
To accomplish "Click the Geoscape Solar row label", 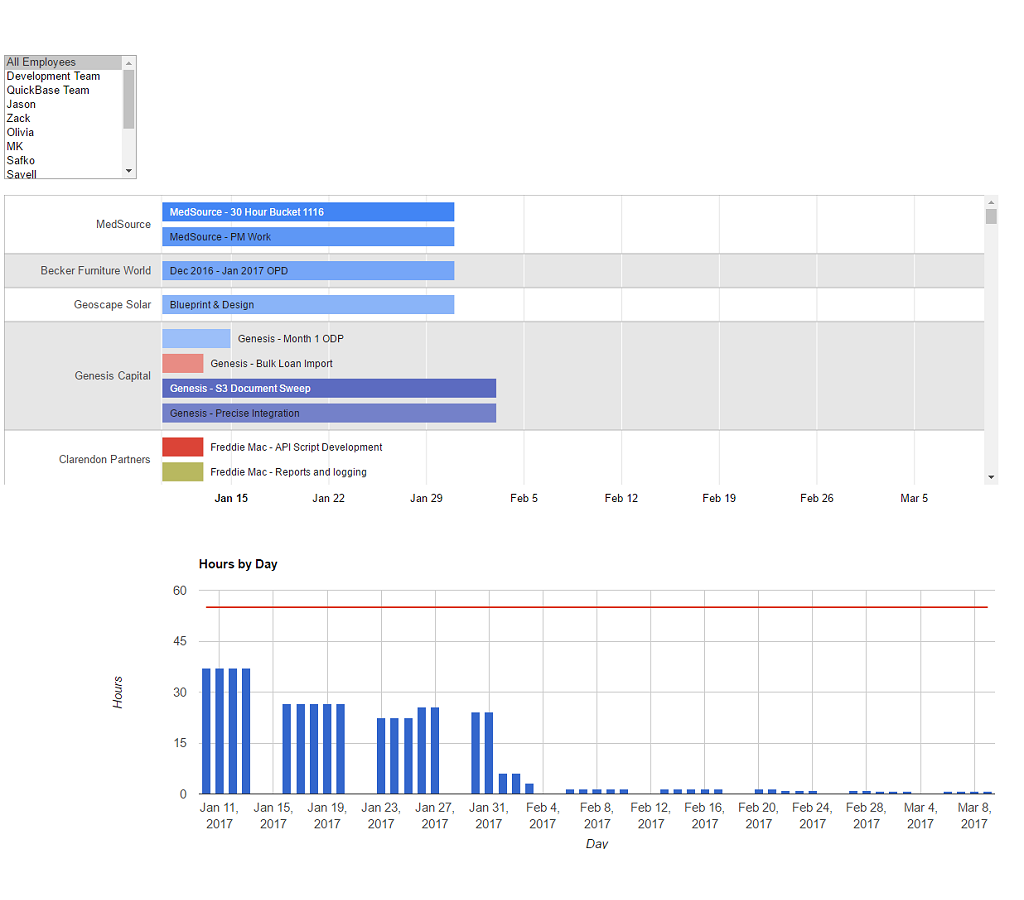I will click(x=112, y=305).
